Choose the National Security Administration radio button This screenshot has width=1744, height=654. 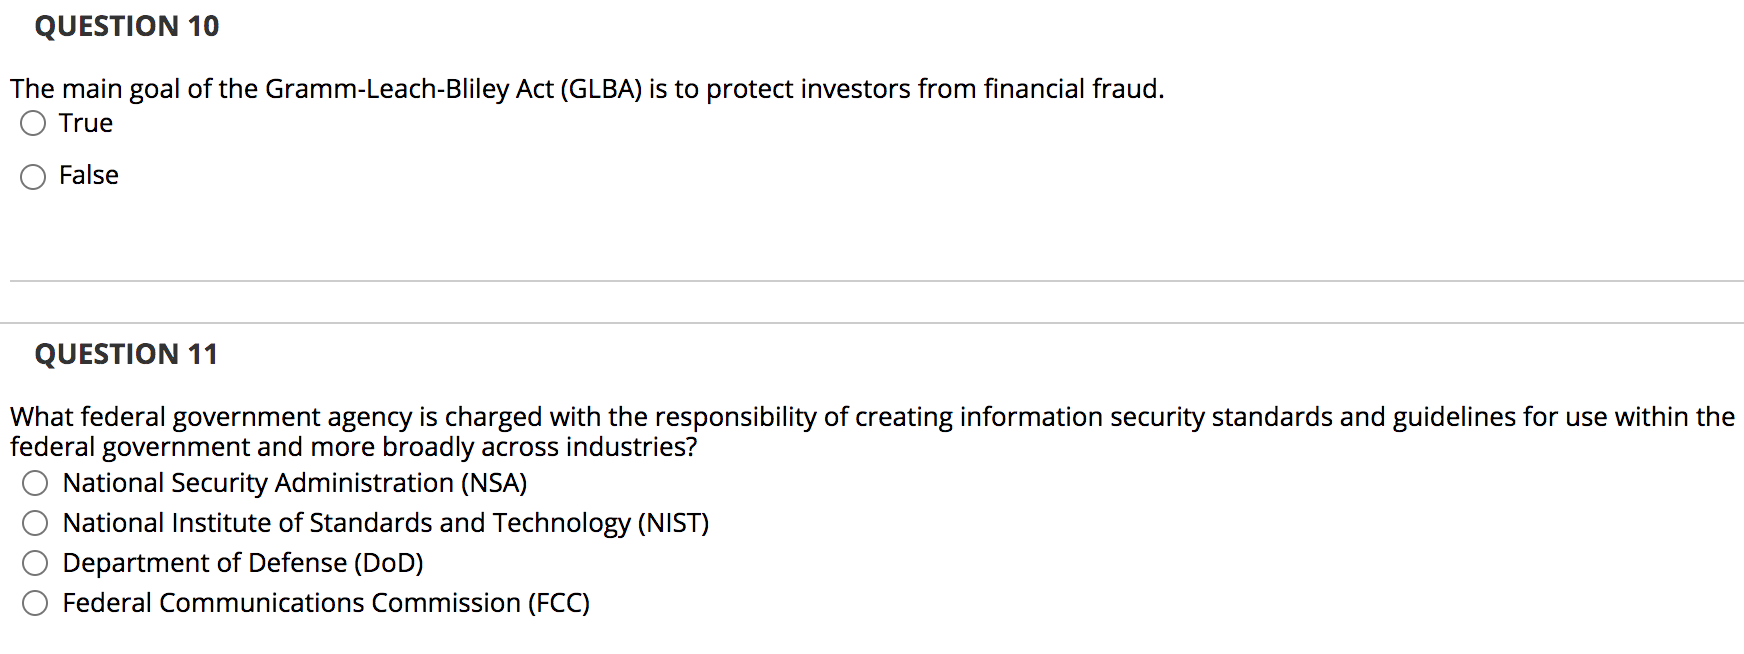tap(35, 484)
